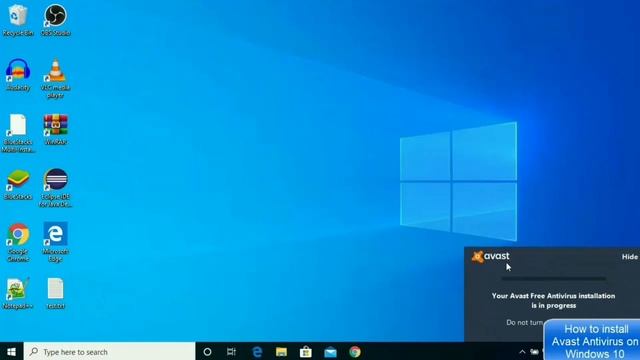Hide the Avast installation popup
Viewport: 640px width, 360px height.
click(x=629, y=257)
